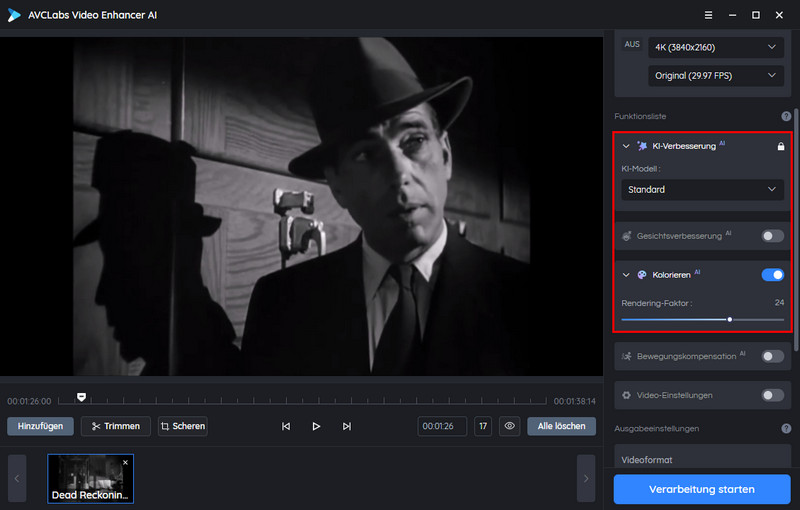The height and width of the screenshot is (510, 800).
Task: Toggle the eye preview button
Action: coord(509,426)
